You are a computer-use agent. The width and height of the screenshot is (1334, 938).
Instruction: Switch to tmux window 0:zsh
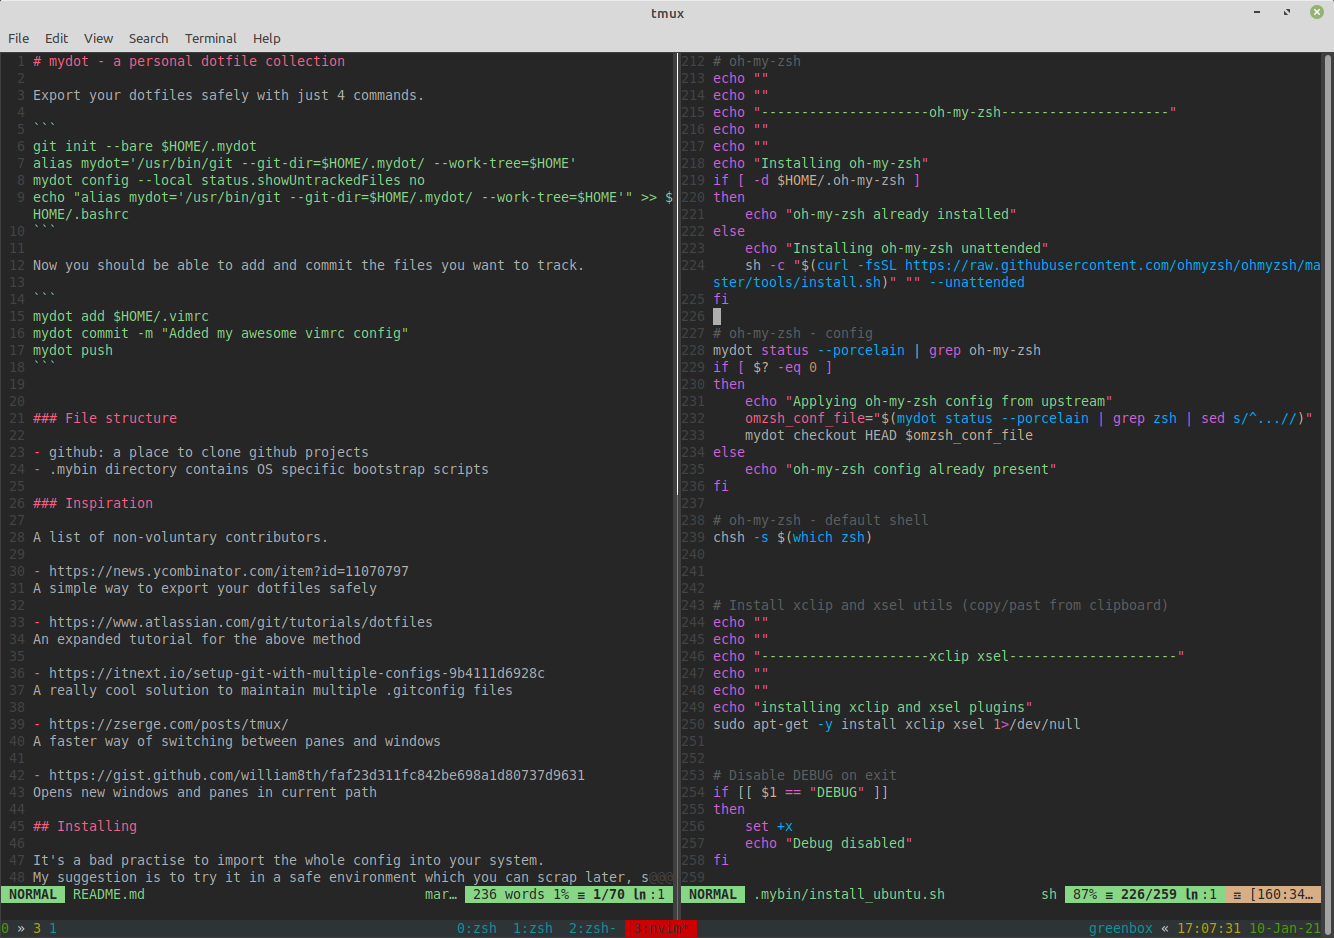click(476, 928)
